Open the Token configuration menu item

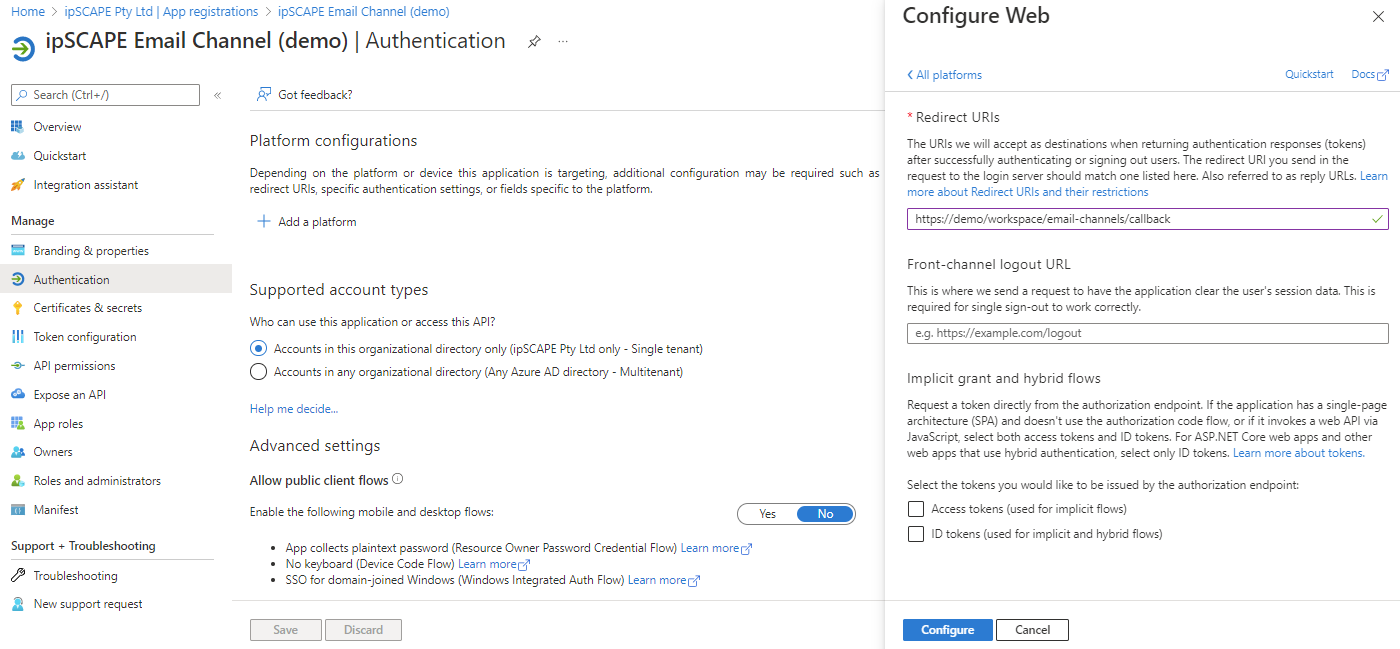[84, 337]
